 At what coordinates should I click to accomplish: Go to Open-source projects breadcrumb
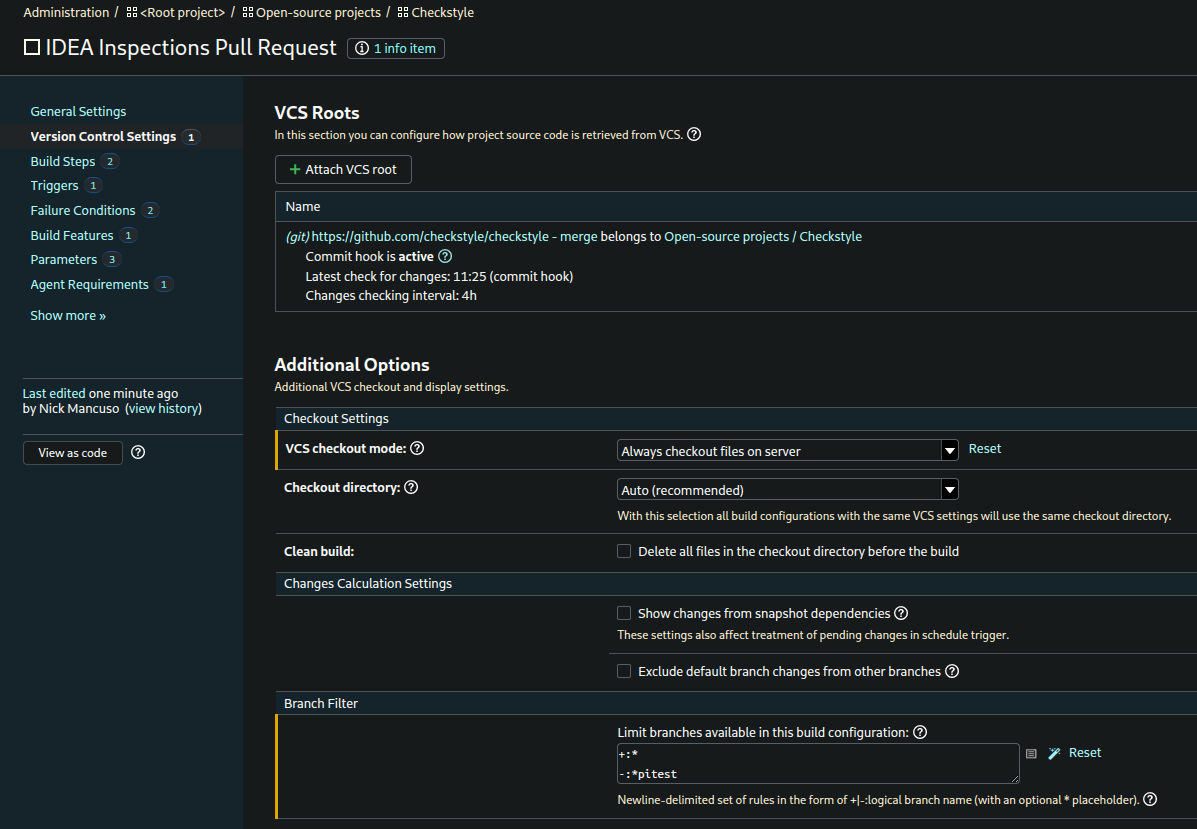318,12
